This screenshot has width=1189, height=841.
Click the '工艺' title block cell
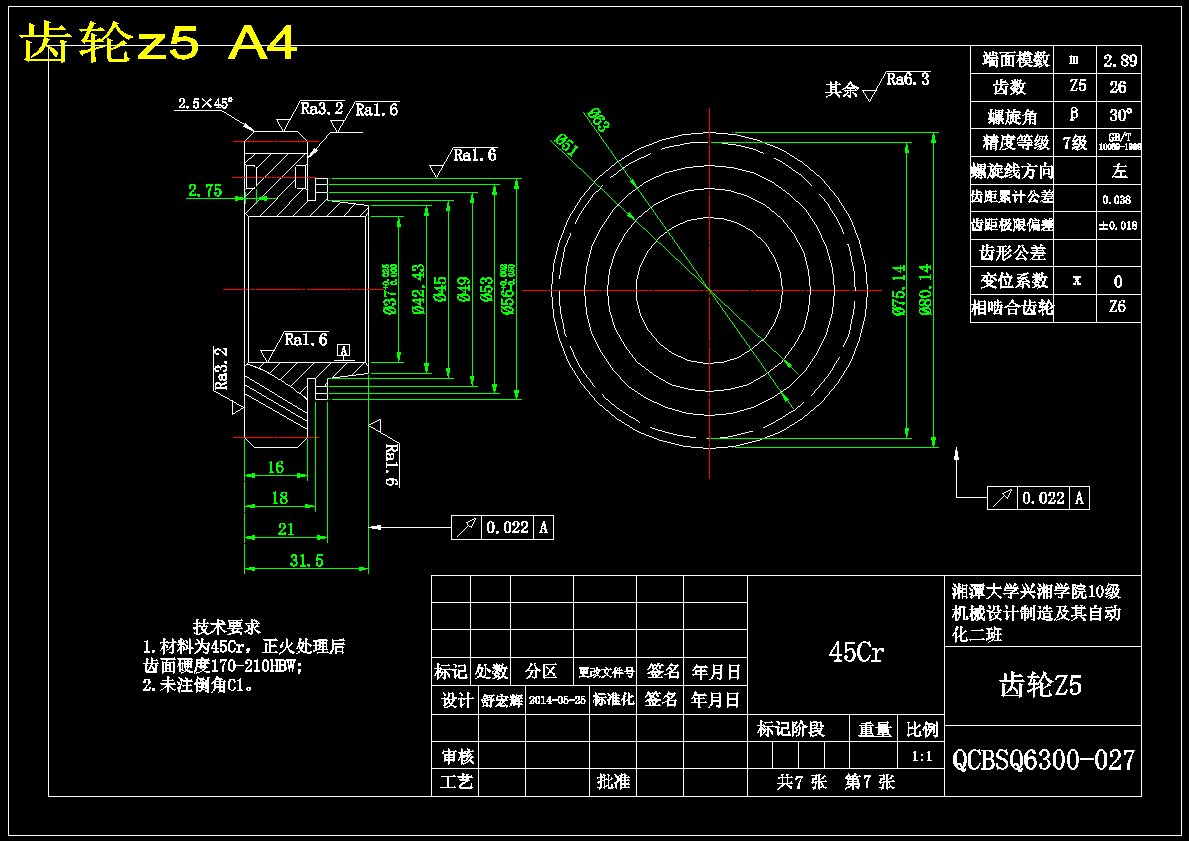[457, 782]
